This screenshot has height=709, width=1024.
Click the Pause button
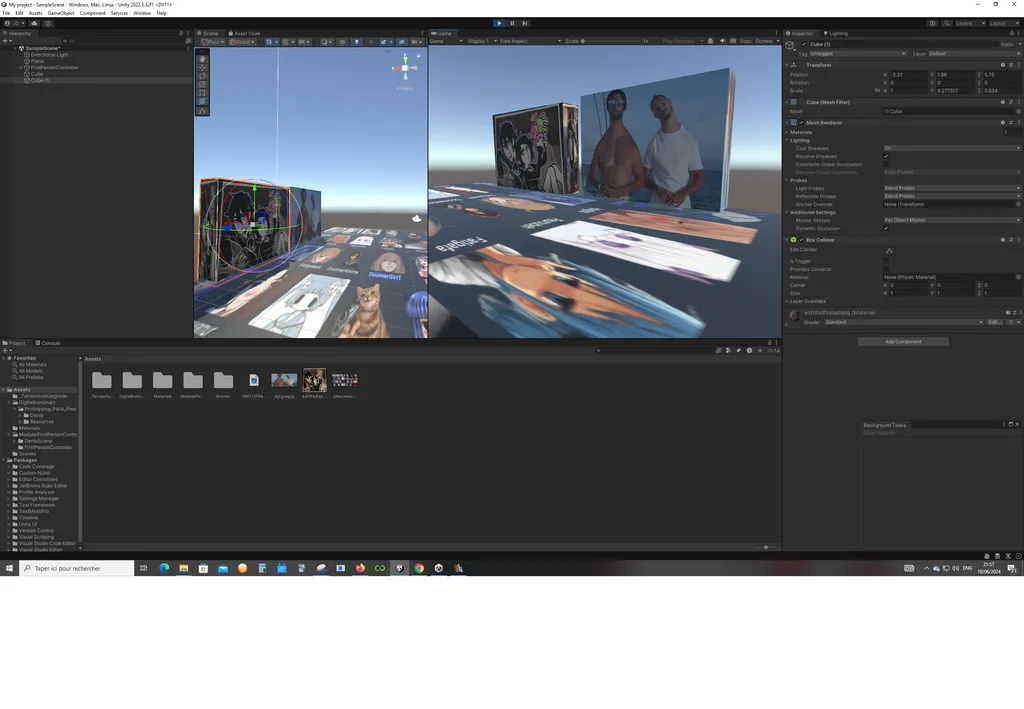click(512, 23)
